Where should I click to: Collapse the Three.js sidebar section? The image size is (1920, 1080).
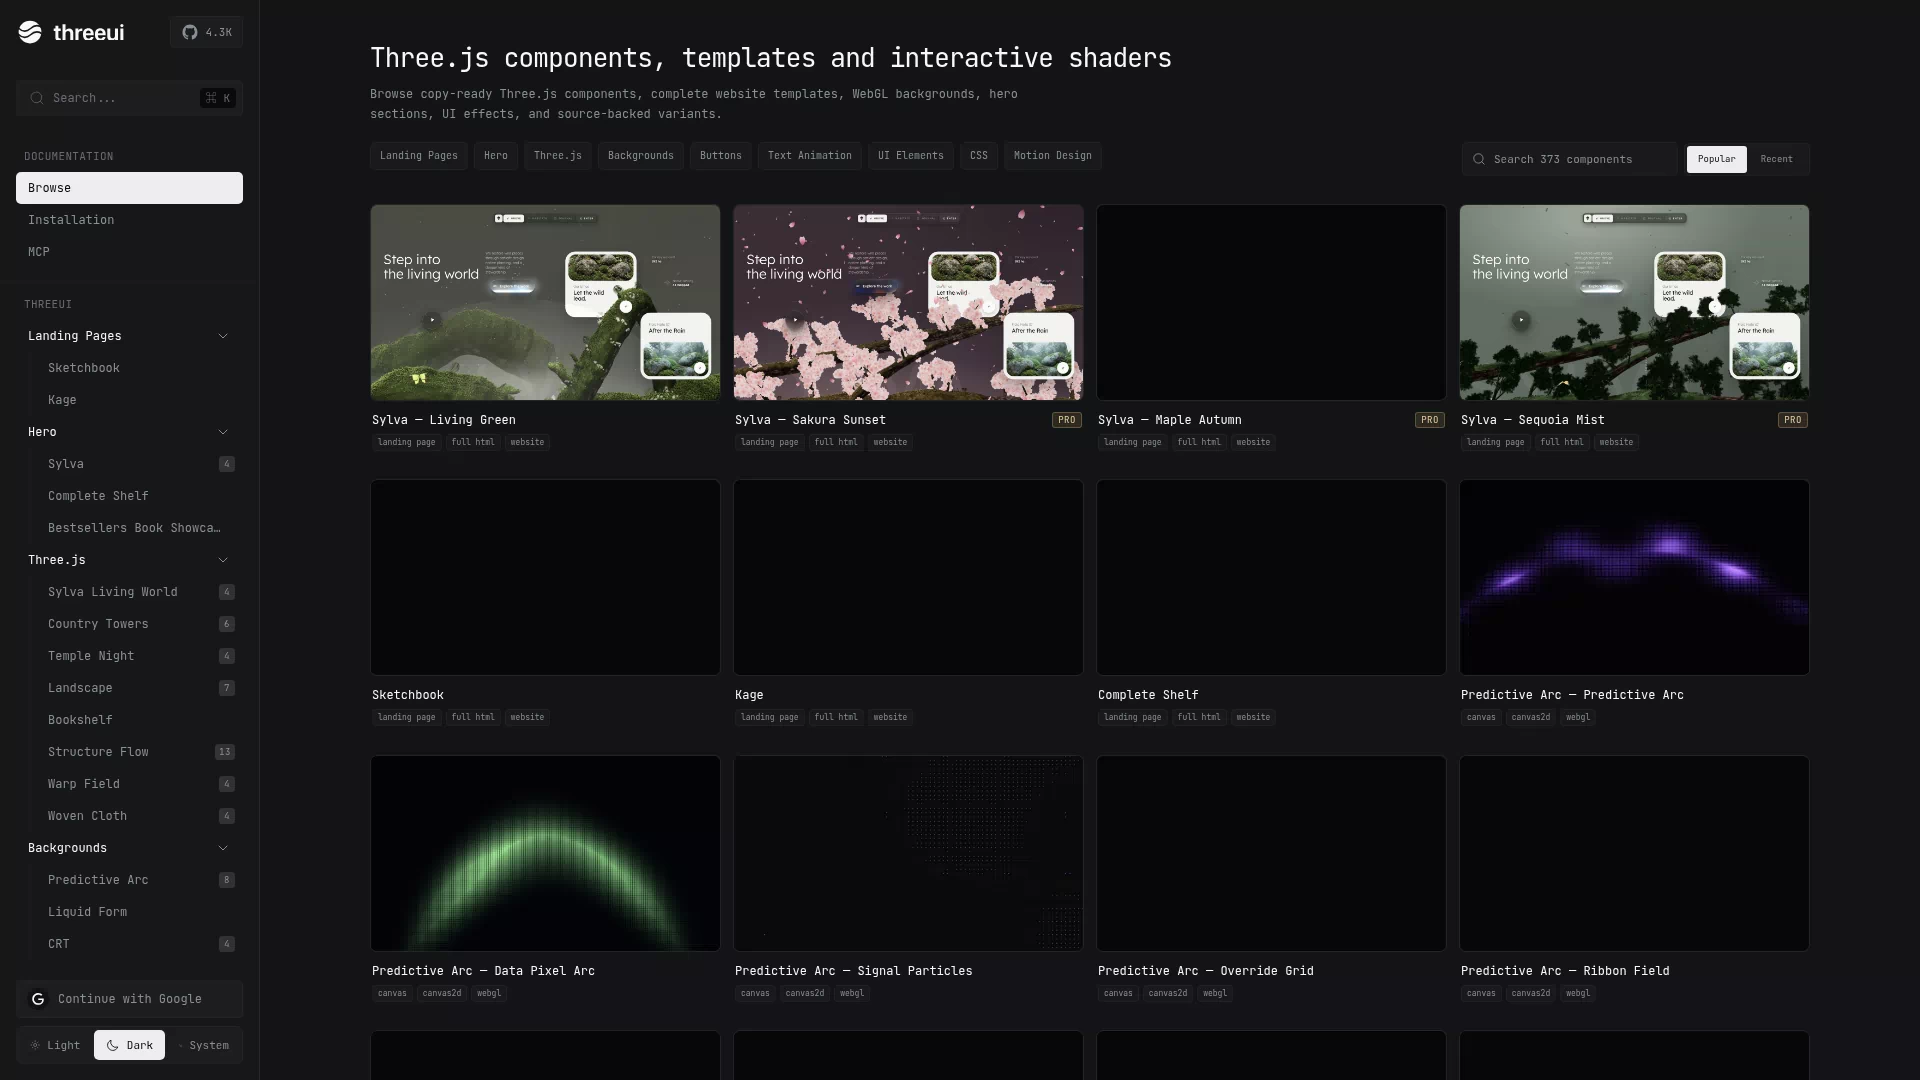tap(129, 560)
